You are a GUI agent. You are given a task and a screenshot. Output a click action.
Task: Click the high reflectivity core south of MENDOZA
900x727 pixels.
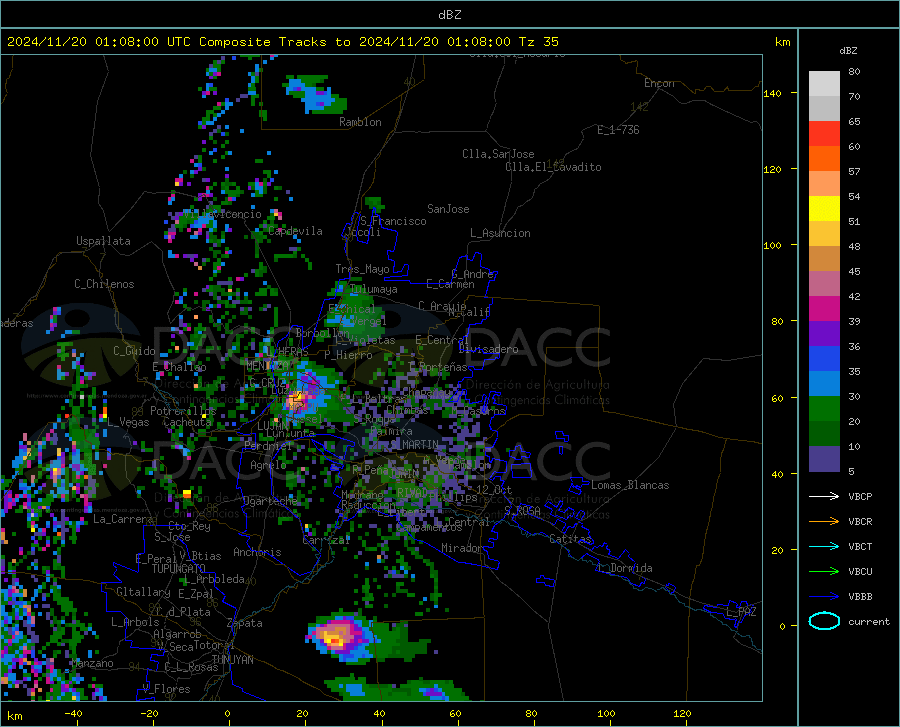coord(297,397)
